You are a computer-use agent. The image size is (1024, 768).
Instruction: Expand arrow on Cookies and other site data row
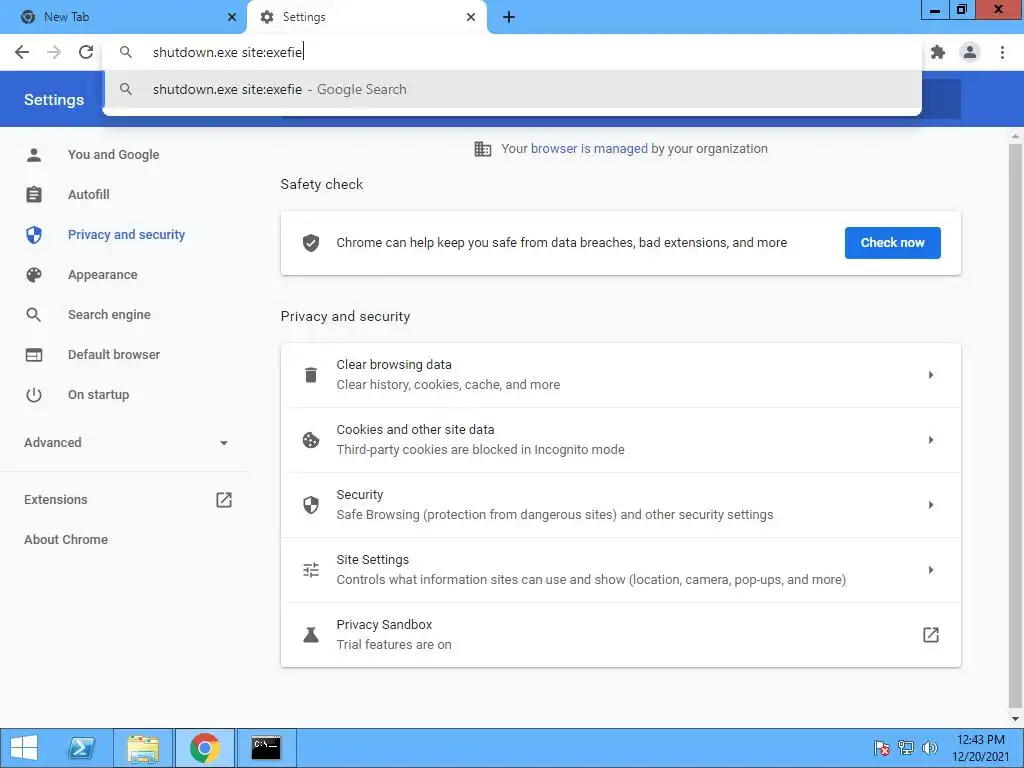tap(931, 440)
